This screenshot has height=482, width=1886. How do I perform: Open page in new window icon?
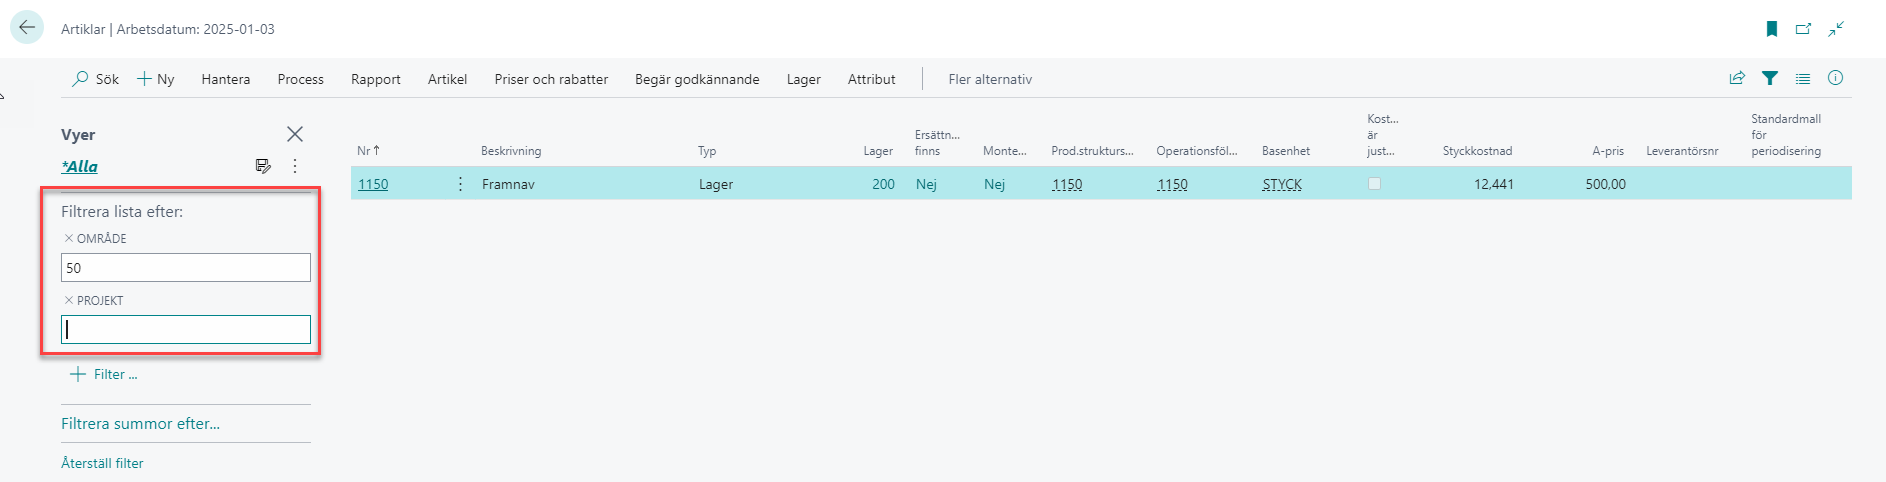click(1803, 29)
